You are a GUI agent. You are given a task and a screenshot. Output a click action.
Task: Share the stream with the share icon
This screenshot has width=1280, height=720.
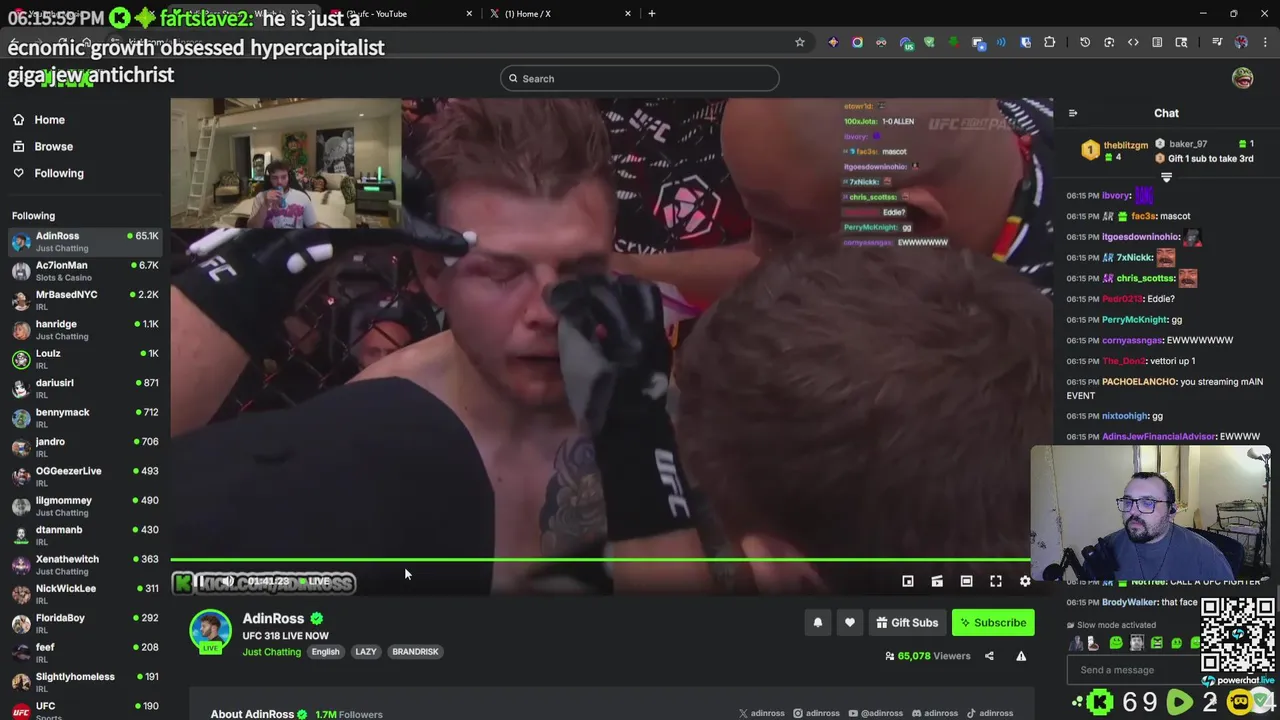(x=989, y=656)
